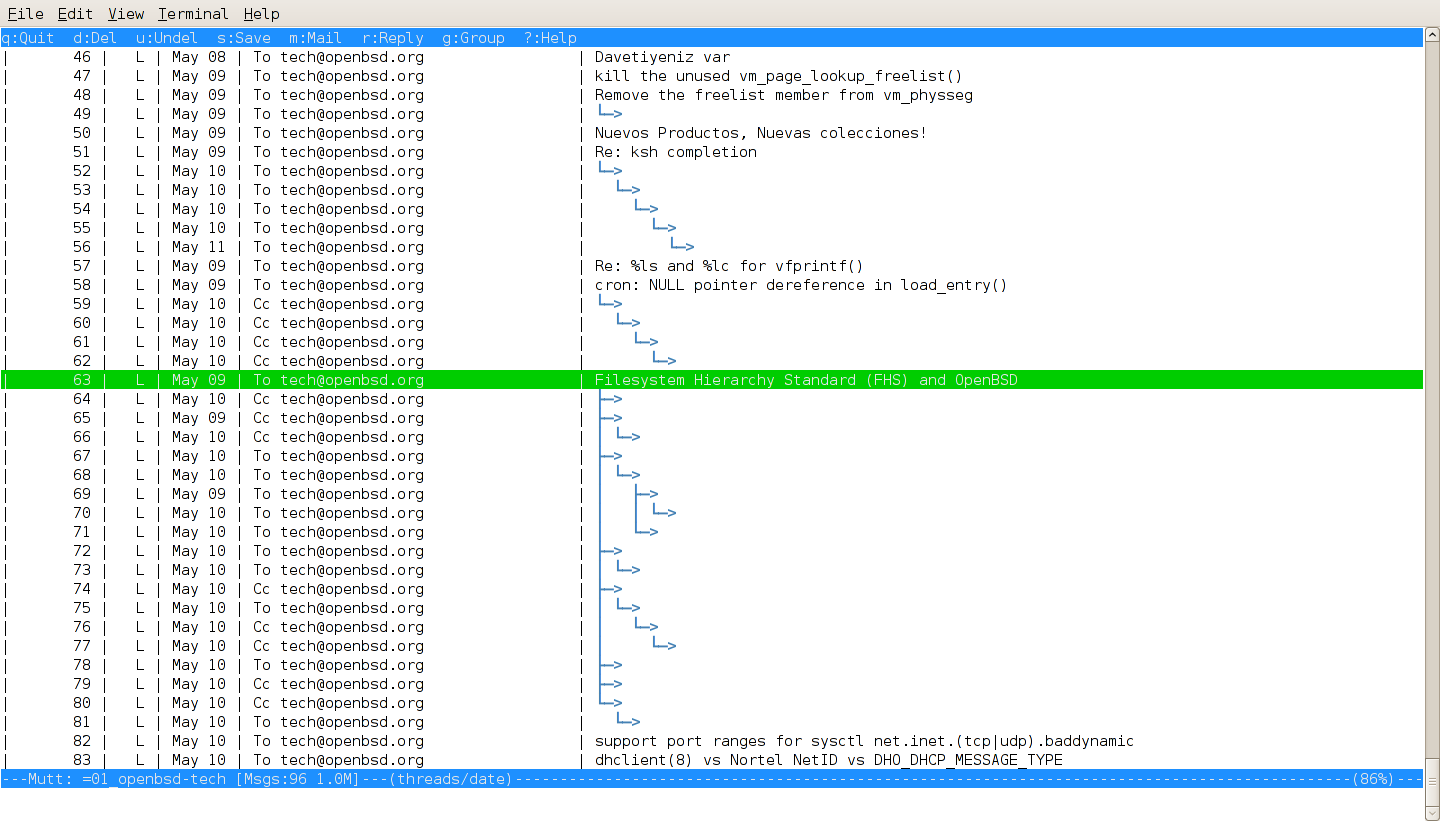1440x821 pixels.
Task: Click thread reply arrow on message 77
Action: click(x=663, y=646)
